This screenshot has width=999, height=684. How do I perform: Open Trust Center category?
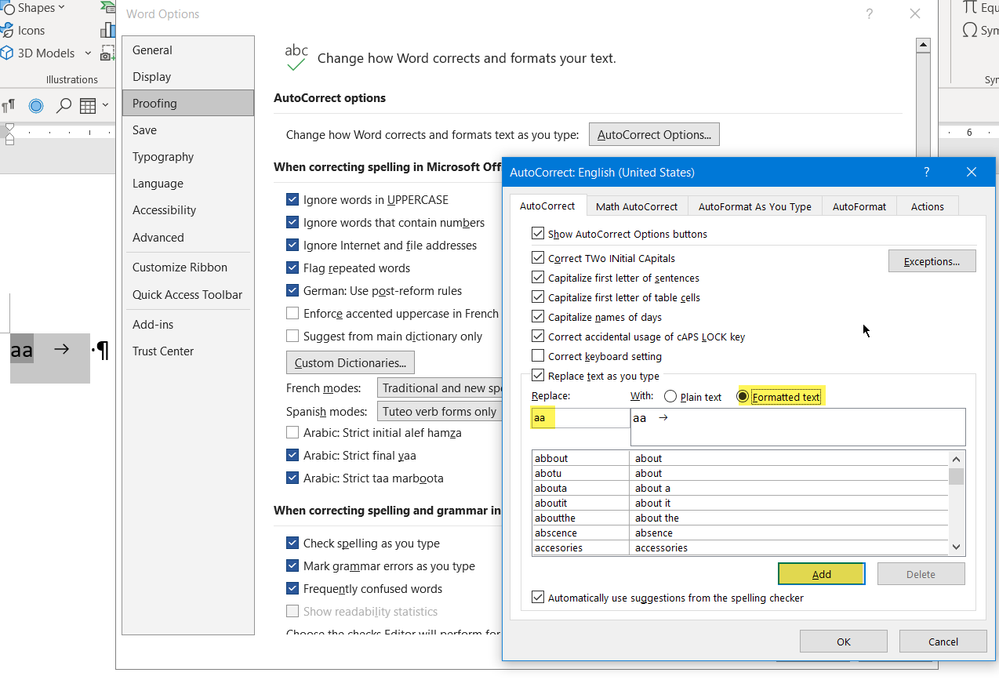pyautogui.click(x=188, y=351)
